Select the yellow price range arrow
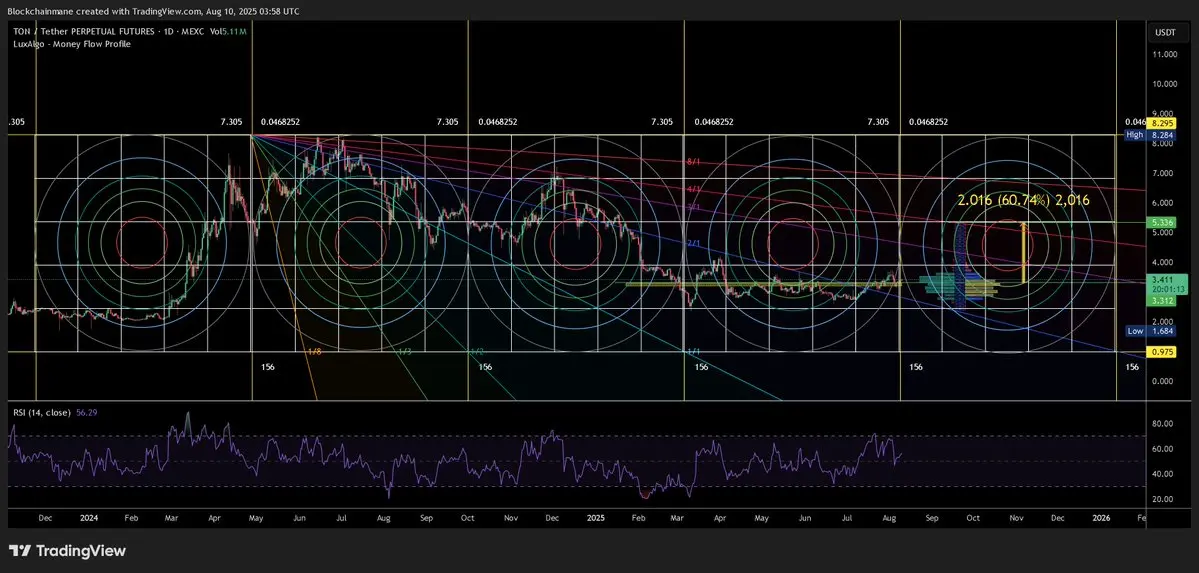1199x573 pixels. 1024,252
